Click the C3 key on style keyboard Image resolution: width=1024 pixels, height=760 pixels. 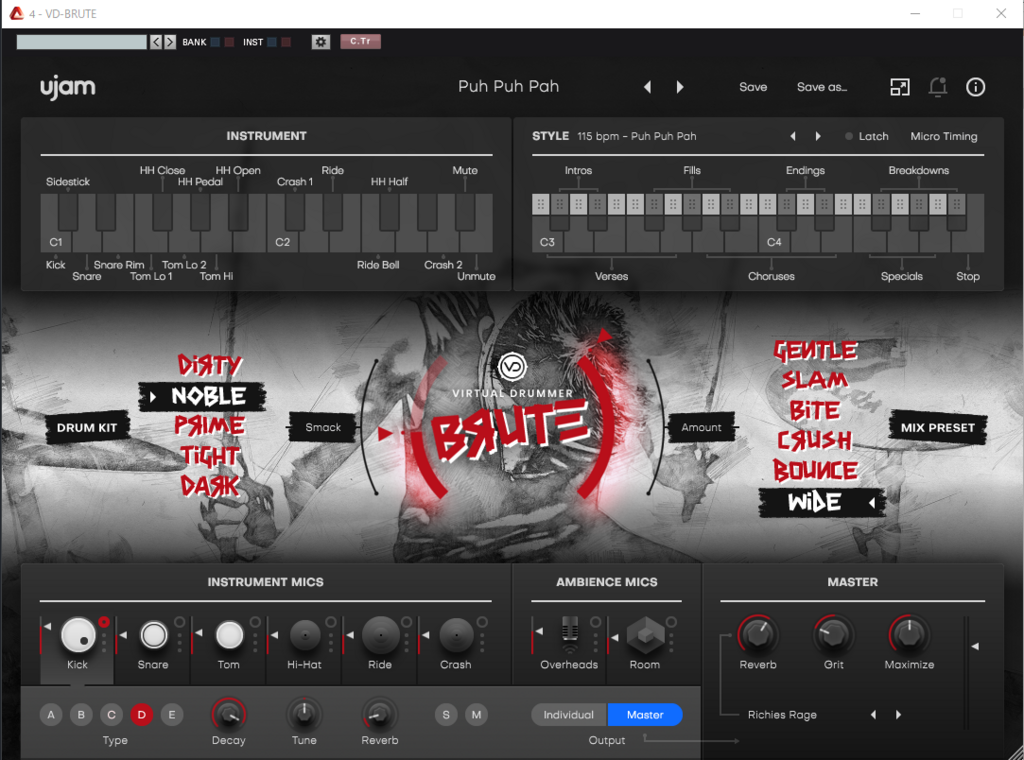[x=547, y=240]
